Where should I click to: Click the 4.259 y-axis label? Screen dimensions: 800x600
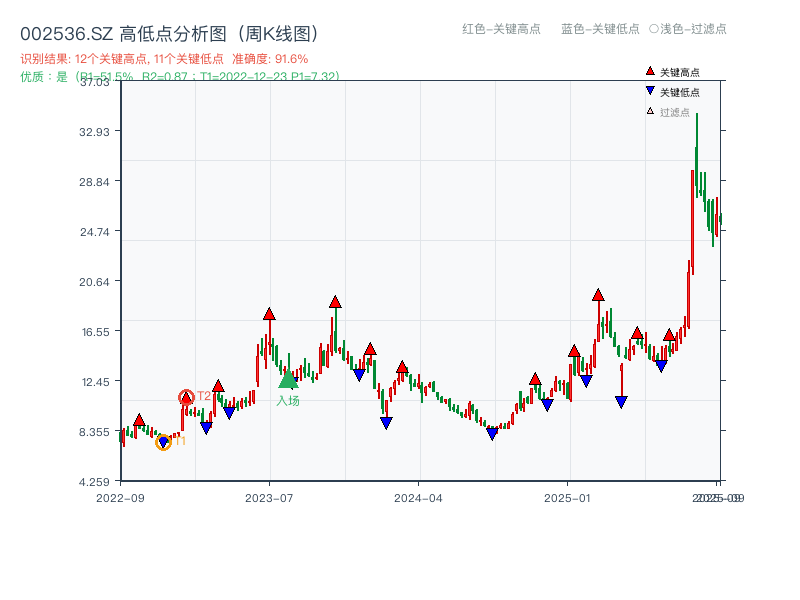click(94, 482)
